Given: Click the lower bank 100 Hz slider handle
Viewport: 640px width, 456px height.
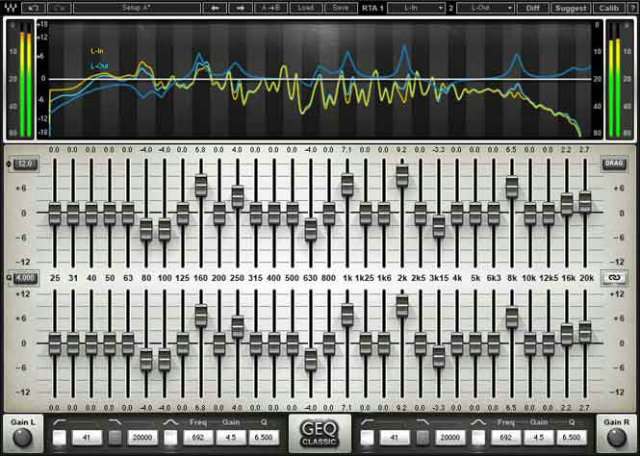Looking at the screenshot, I should coord(164,360).
